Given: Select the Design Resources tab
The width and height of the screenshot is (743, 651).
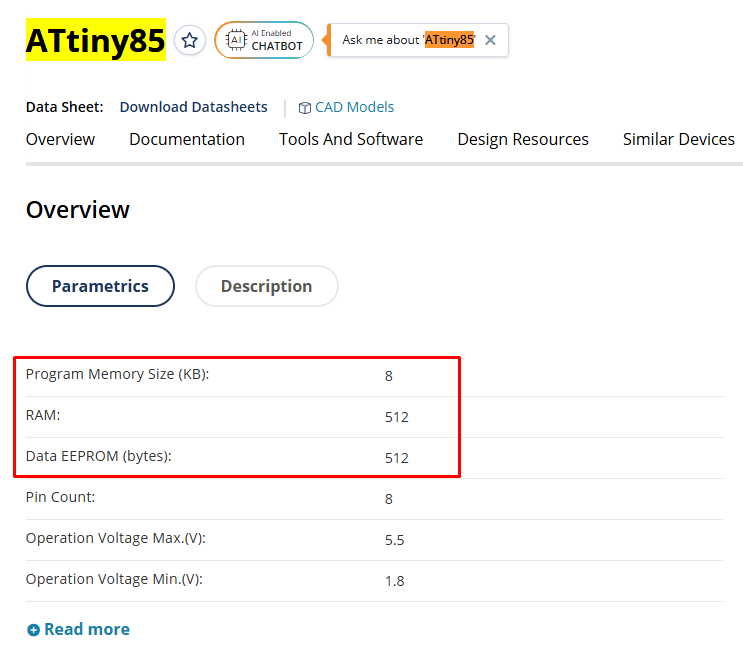Looking at the screenshot, I should 523,139.
